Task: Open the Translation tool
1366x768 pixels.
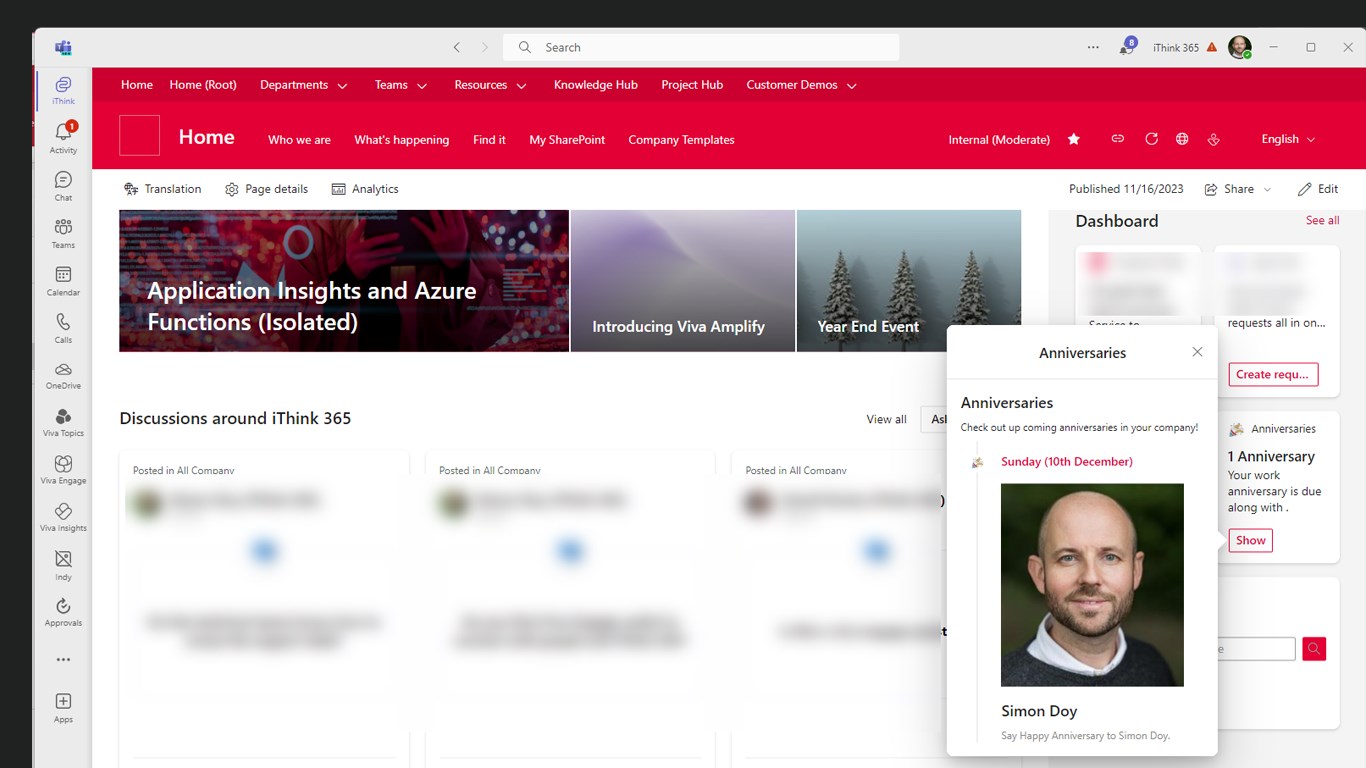Action: coord(162,189)
